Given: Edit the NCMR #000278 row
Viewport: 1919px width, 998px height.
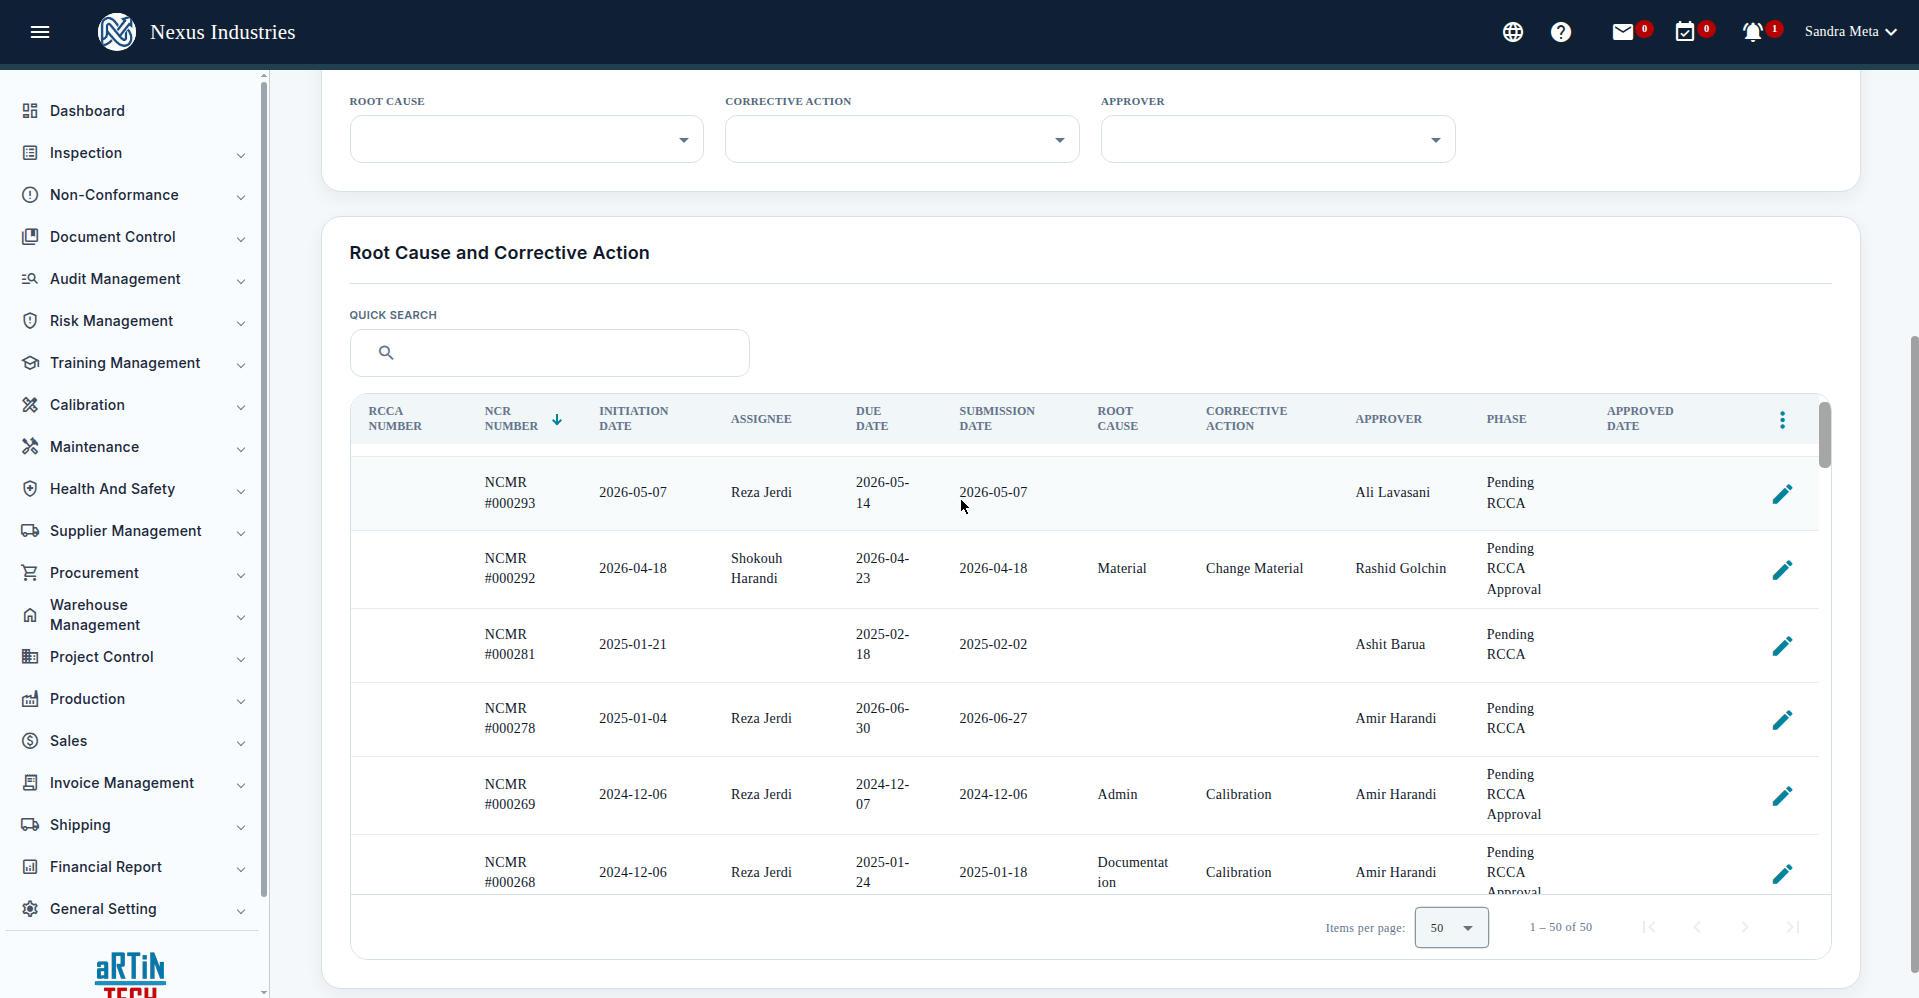Looking at the screenshot, I should [1782, 720].
